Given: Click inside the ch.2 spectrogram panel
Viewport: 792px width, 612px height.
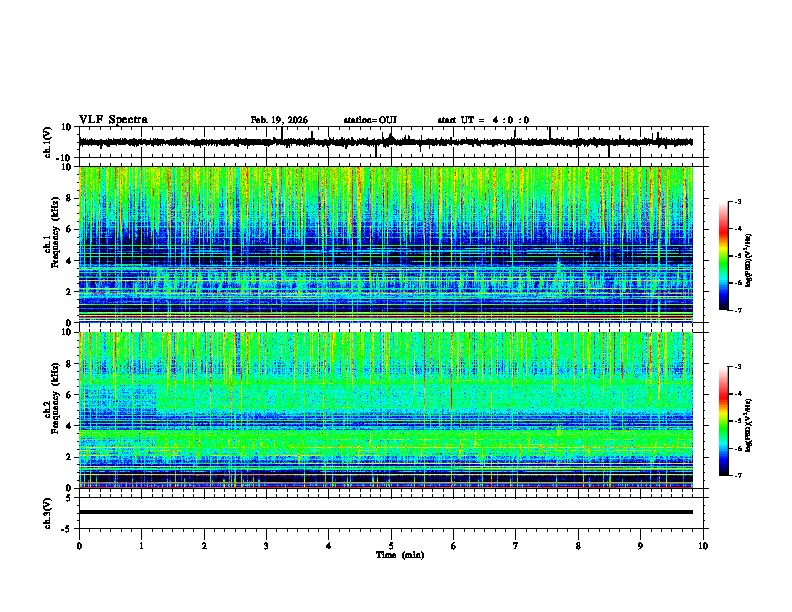Looking at the screenshot, I should (x=385, y=410).
